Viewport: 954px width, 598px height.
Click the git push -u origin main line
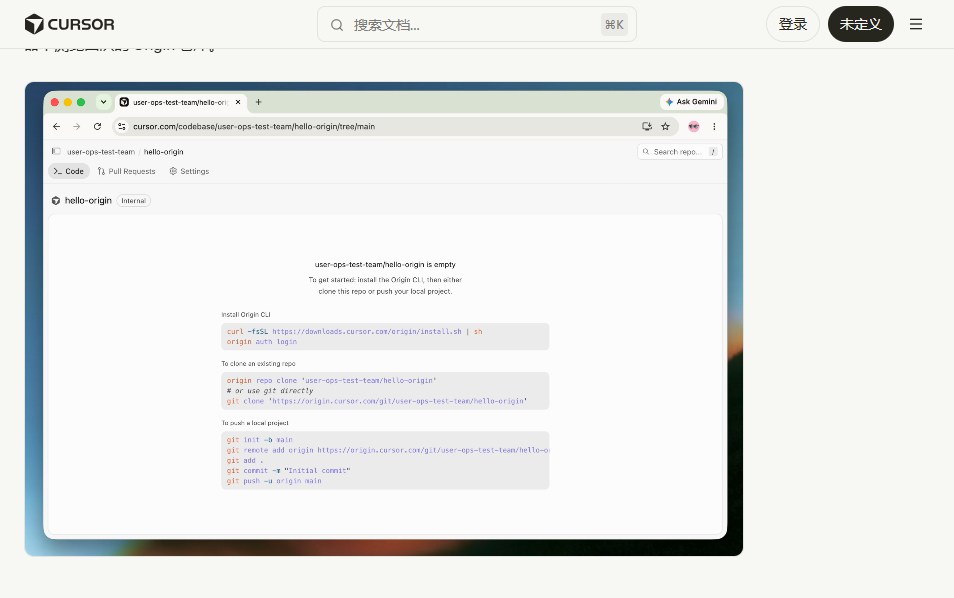click(x=274, y=481)
